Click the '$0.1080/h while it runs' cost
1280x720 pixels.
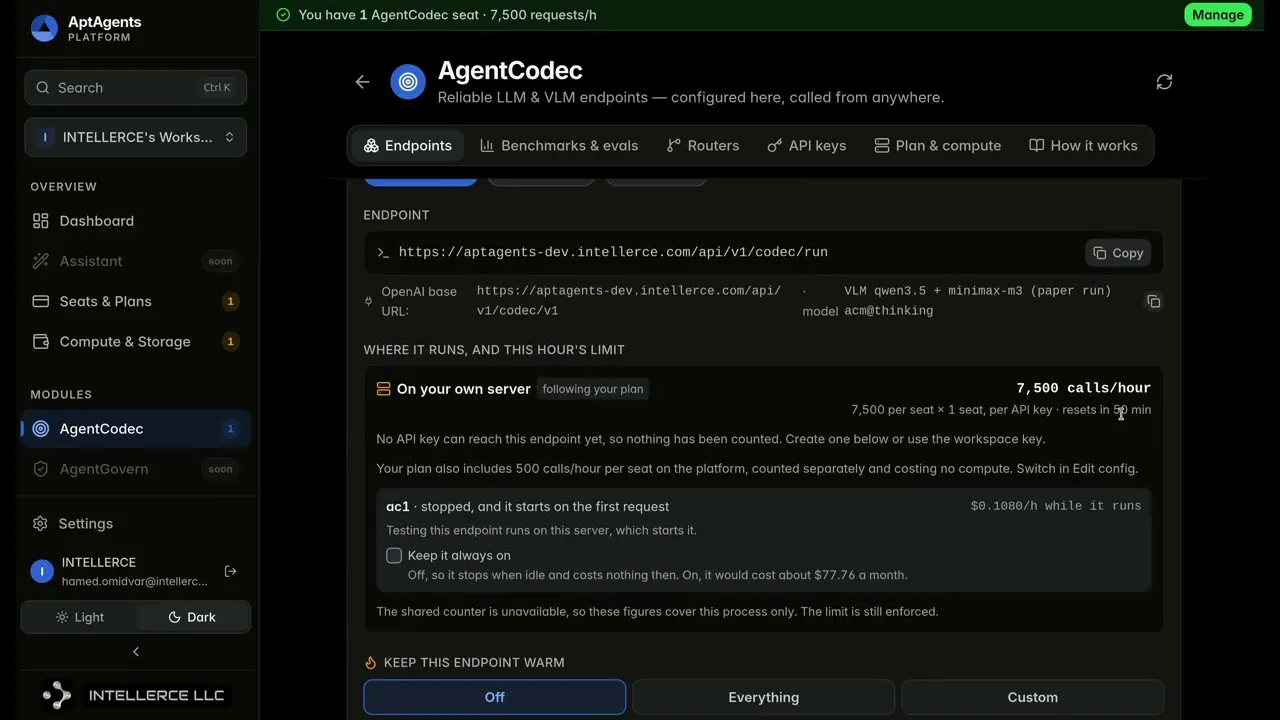(x=1056, y=506)
